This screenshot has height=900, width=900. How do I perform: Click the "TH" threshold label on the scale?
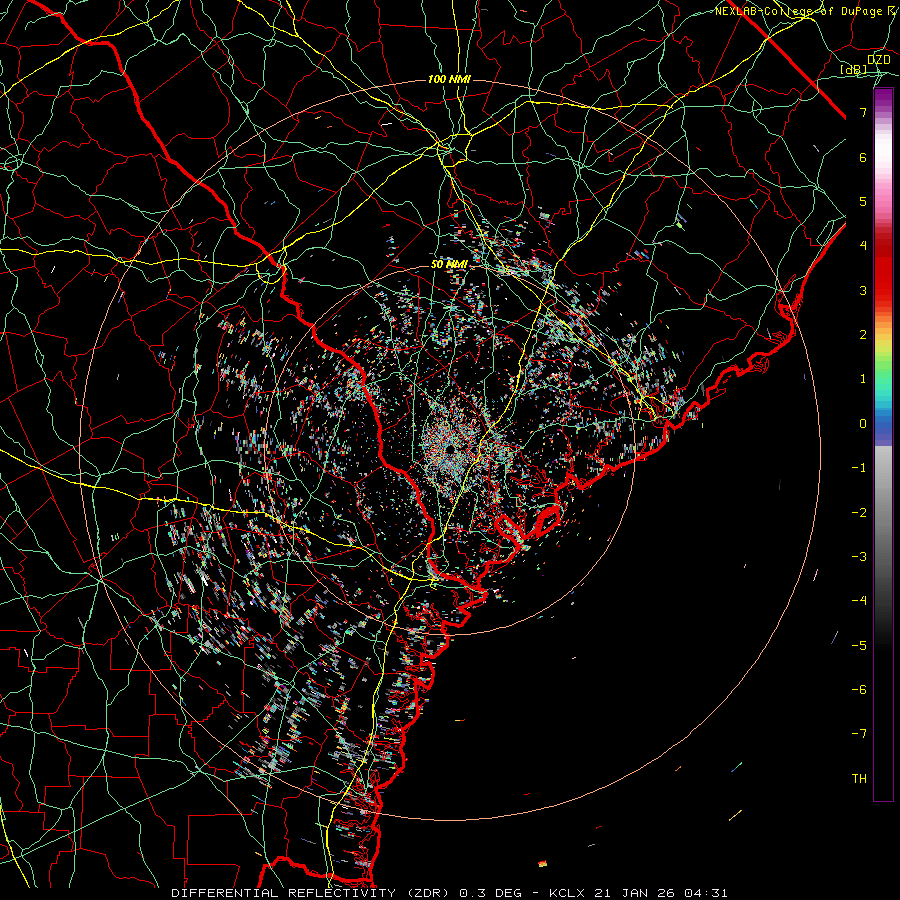coord(859,779)
